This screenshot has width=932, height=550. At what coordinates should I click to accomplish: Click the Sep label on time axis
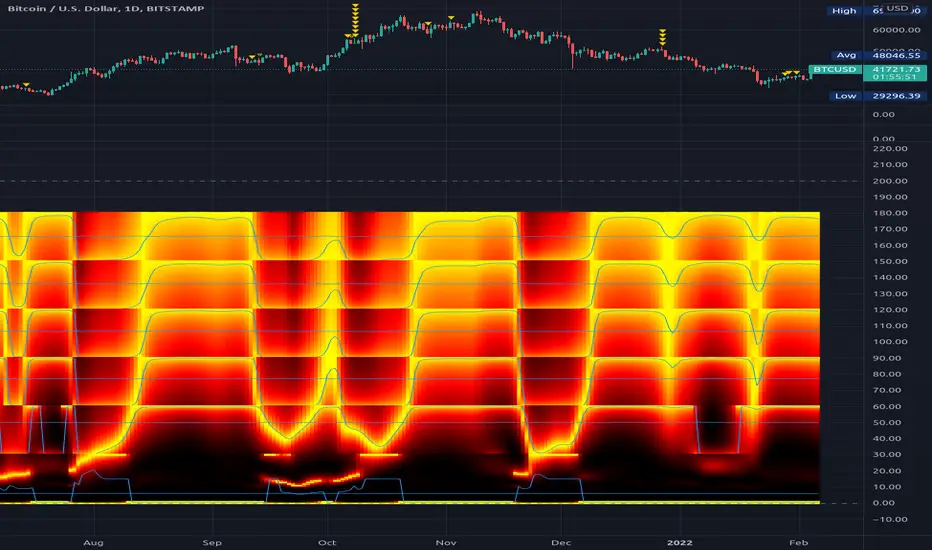[x=212, y=542]
